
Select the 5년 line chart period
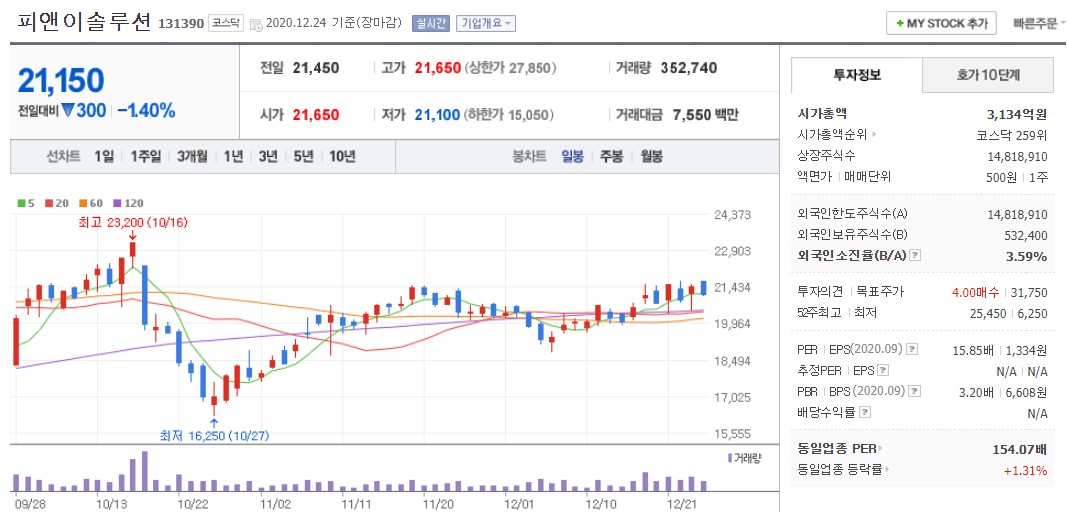click(x=303, y=157)
